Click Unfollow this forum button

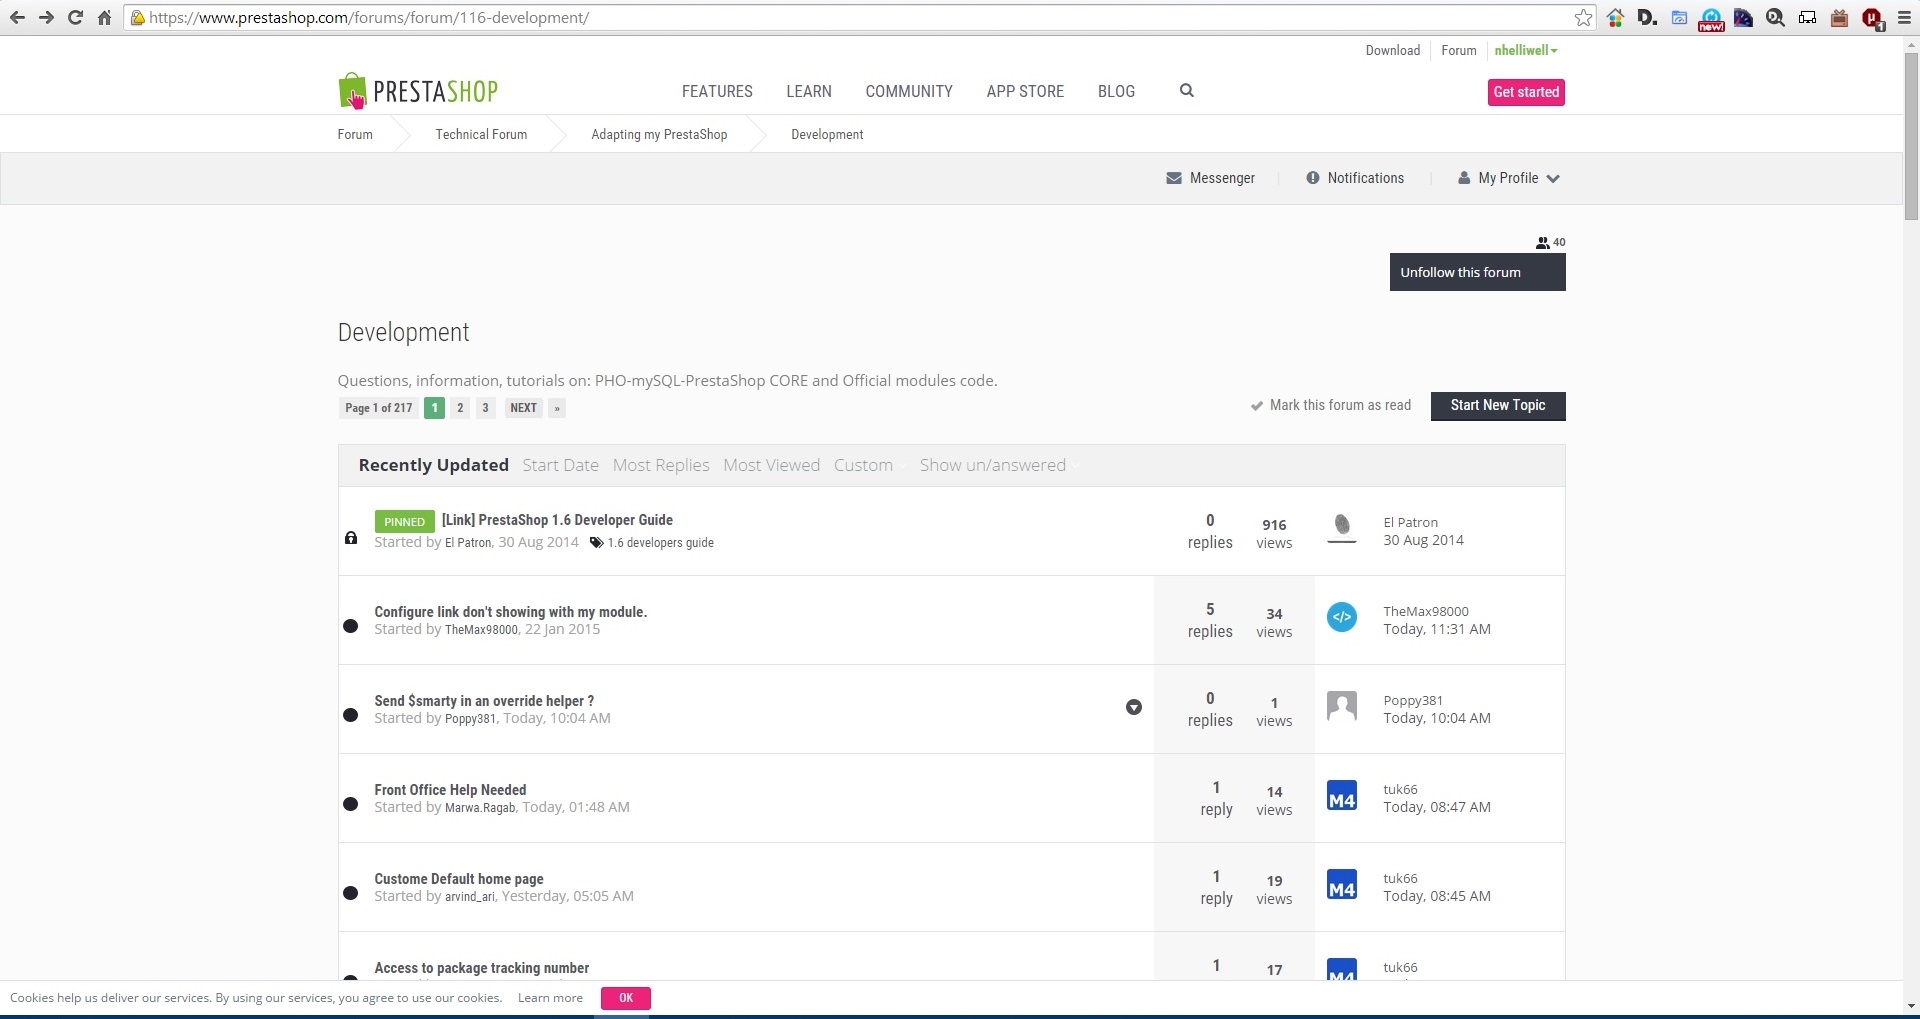click(x=1477, y=272)
